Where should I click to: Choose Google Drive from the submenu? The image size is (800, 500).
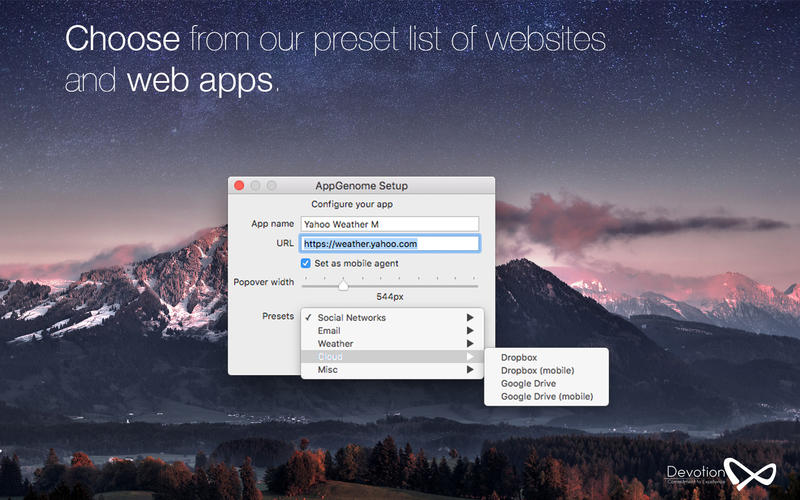pyautogui.click(x=546, y=383)
